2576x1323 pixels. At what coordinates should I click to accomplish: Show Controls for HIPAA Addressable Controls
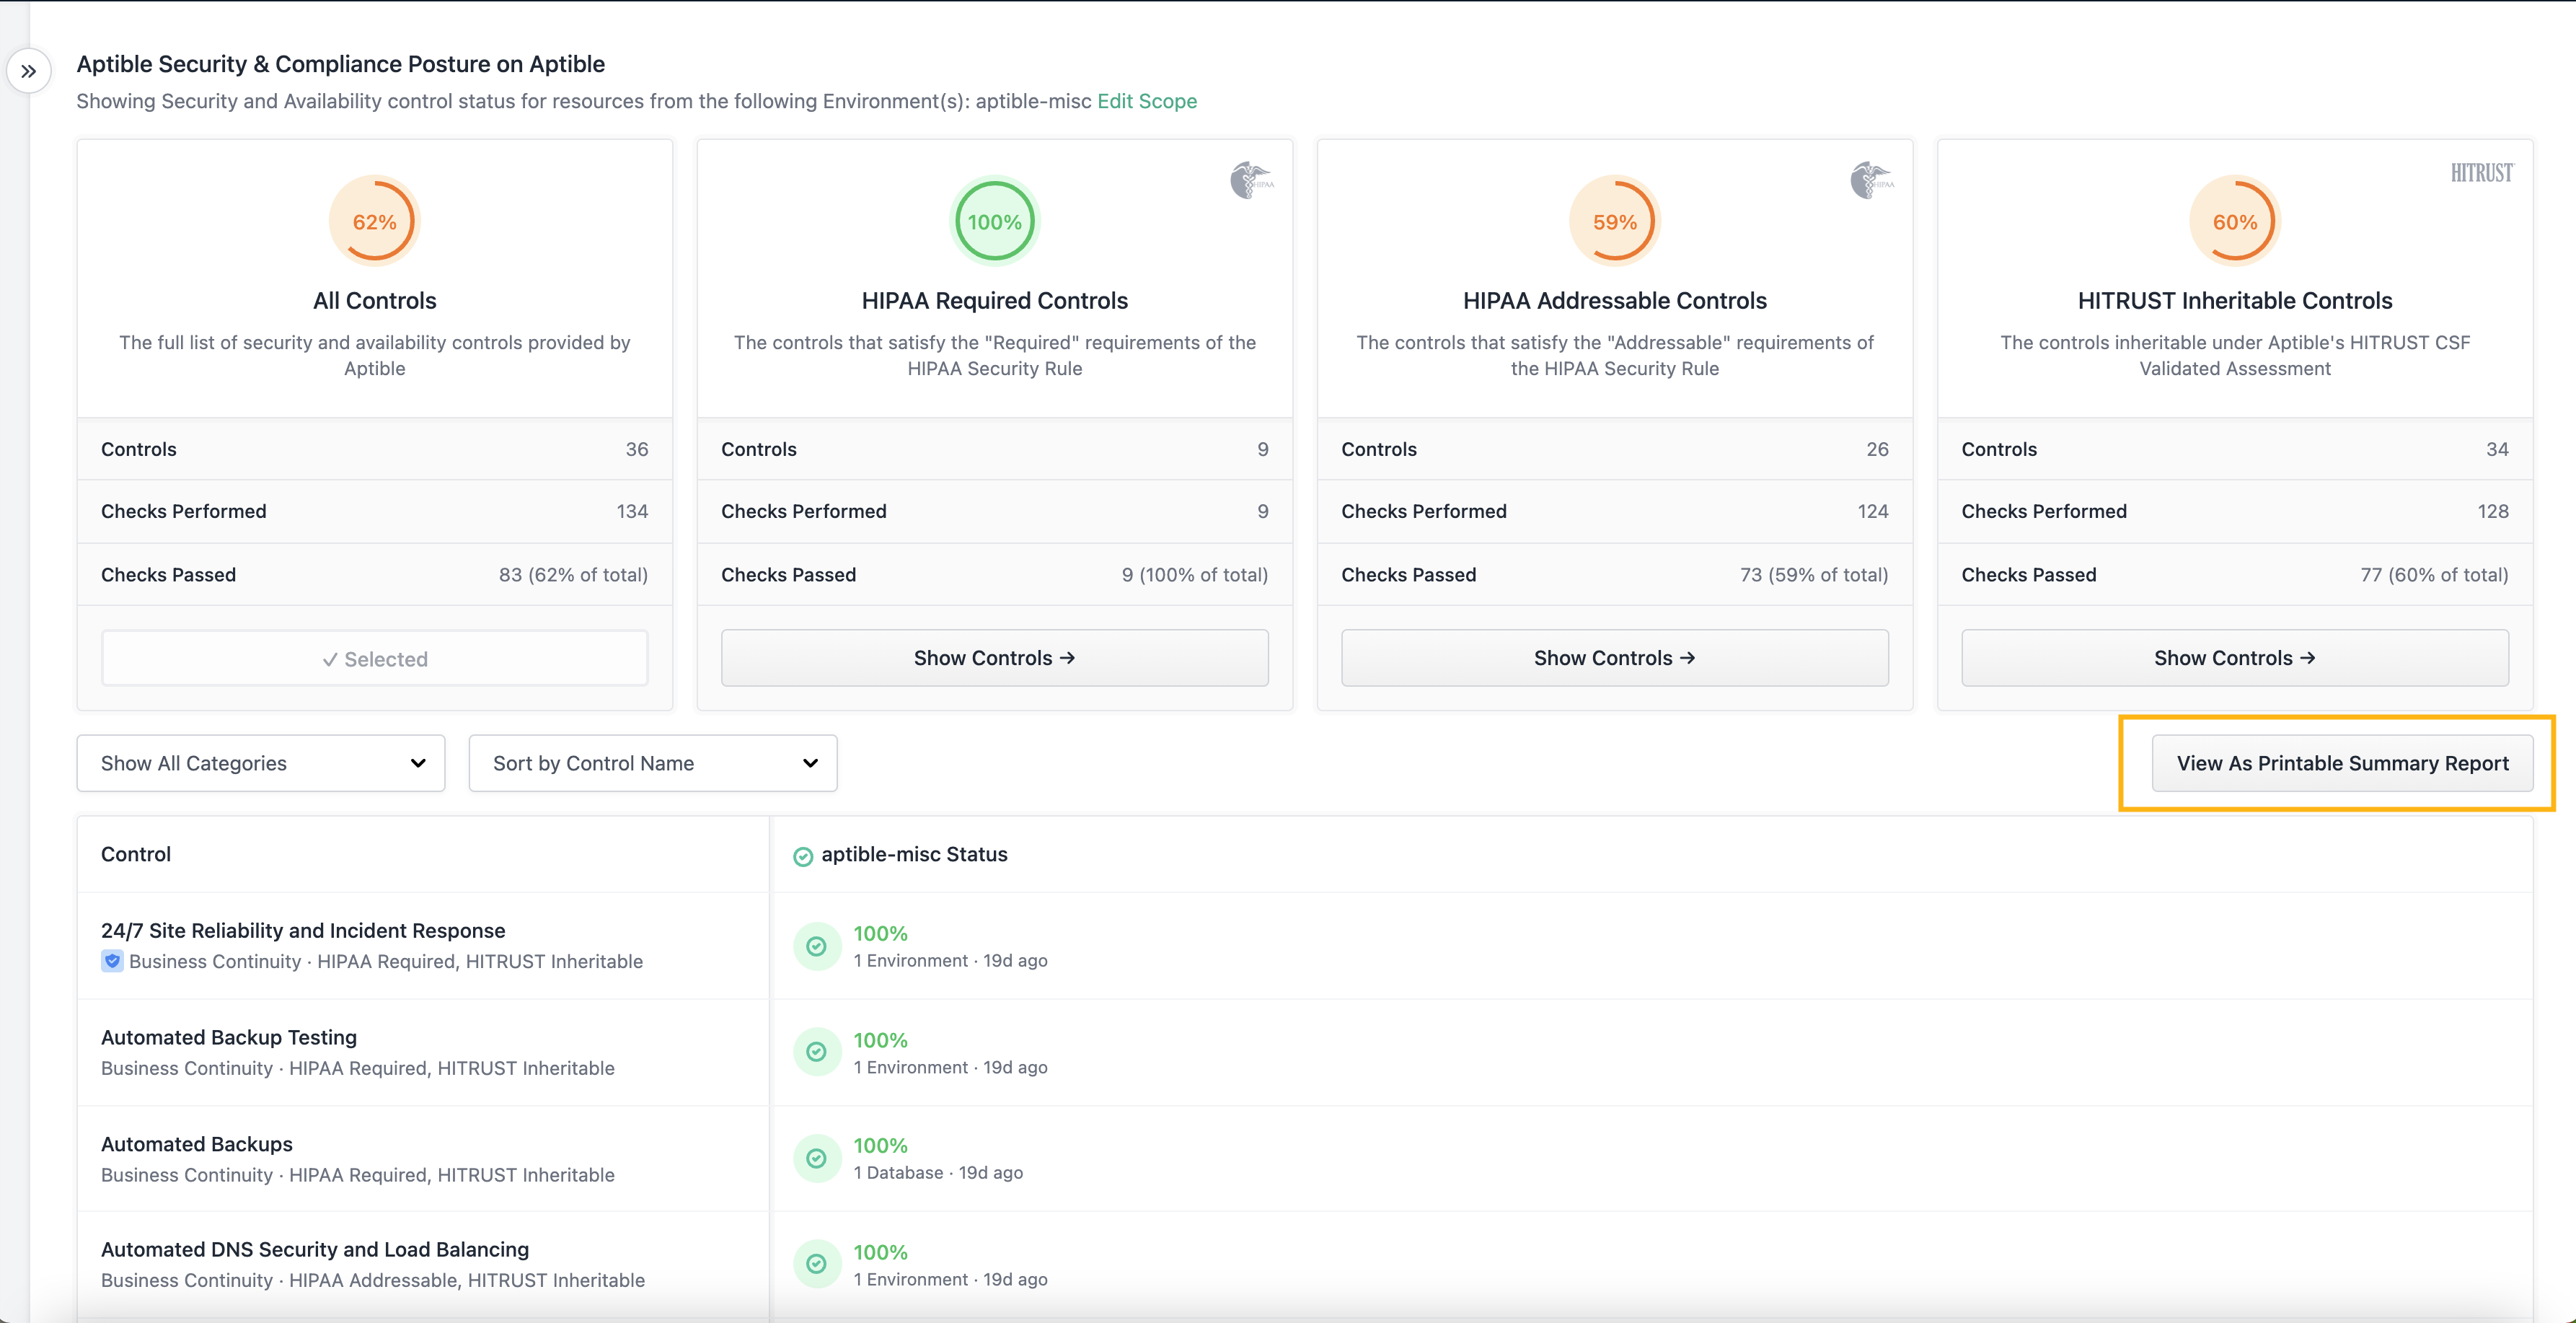(x=1614, y=658)
